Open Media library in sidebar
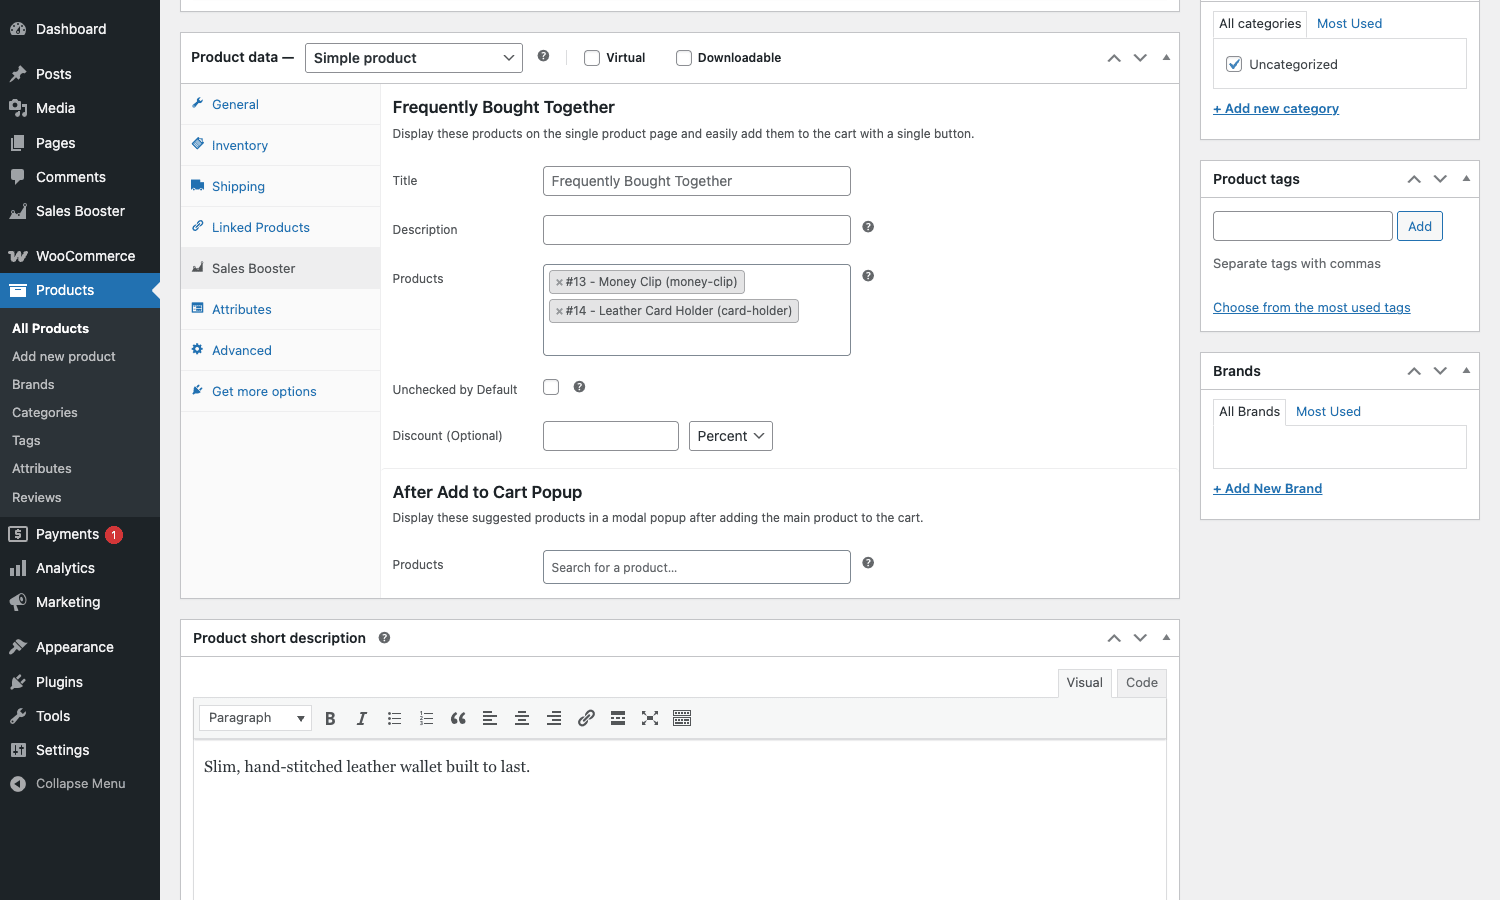 click(80, 108)
